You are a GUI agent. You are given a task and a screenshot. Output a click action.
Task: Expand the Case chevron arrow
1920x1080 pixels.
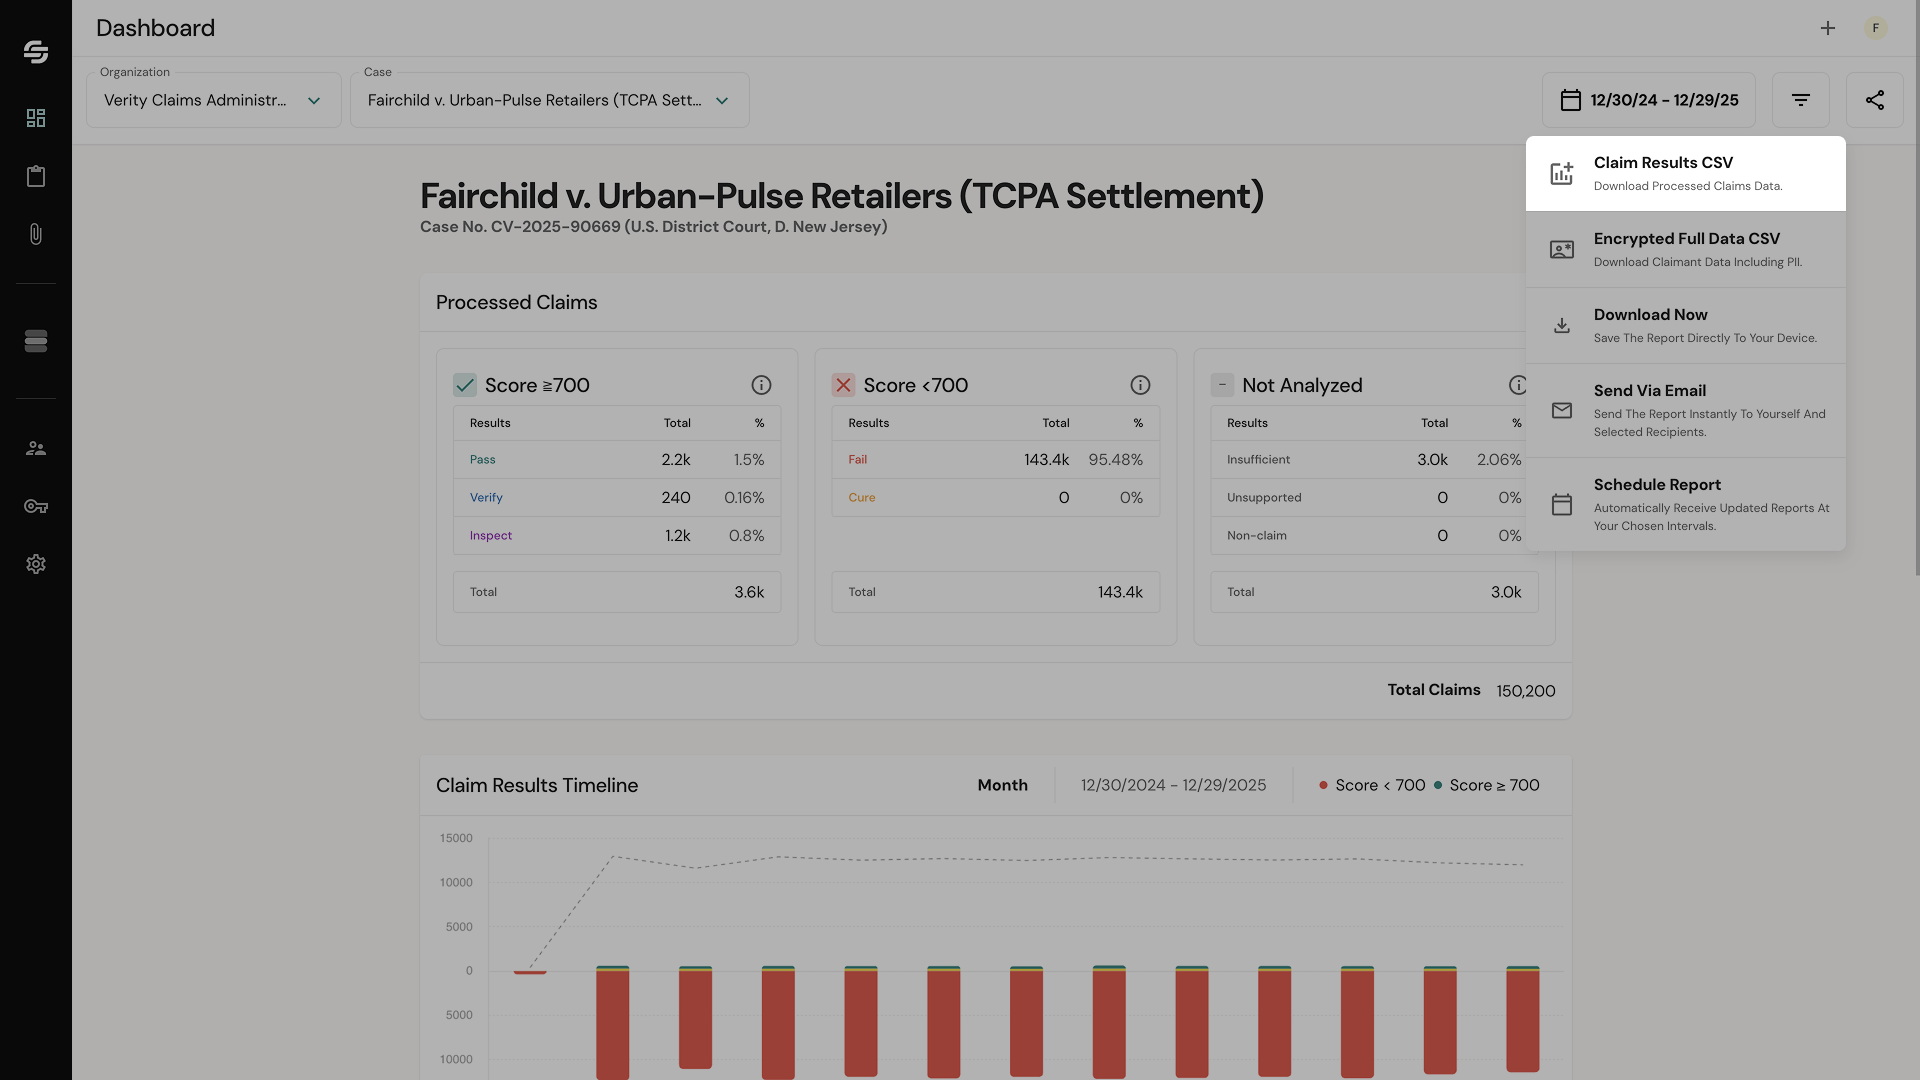tap(722, 101)
